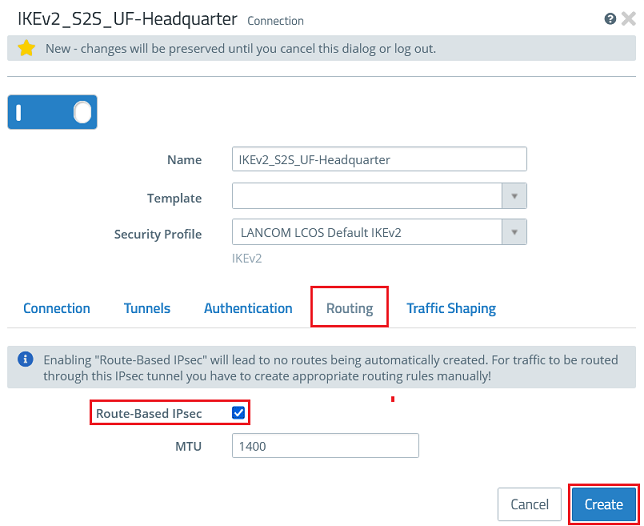The image size is (644, 526).
Task: Switch to the Connection tab
Action: tap(57, 308)
